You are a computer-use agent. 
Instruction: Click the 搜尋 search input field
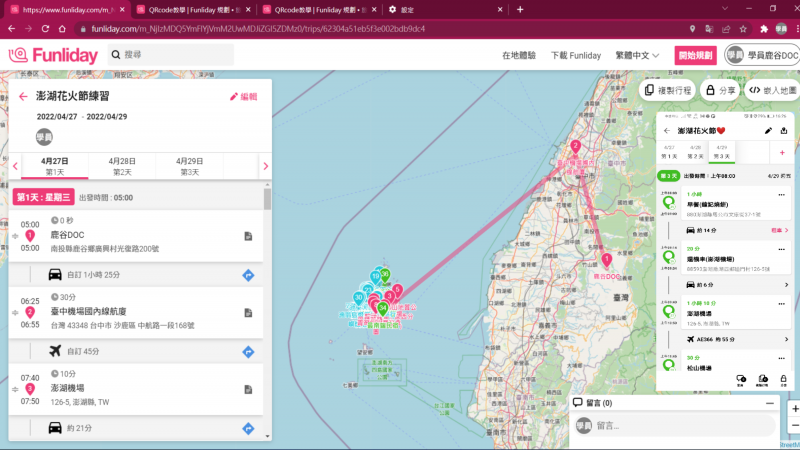175,55
